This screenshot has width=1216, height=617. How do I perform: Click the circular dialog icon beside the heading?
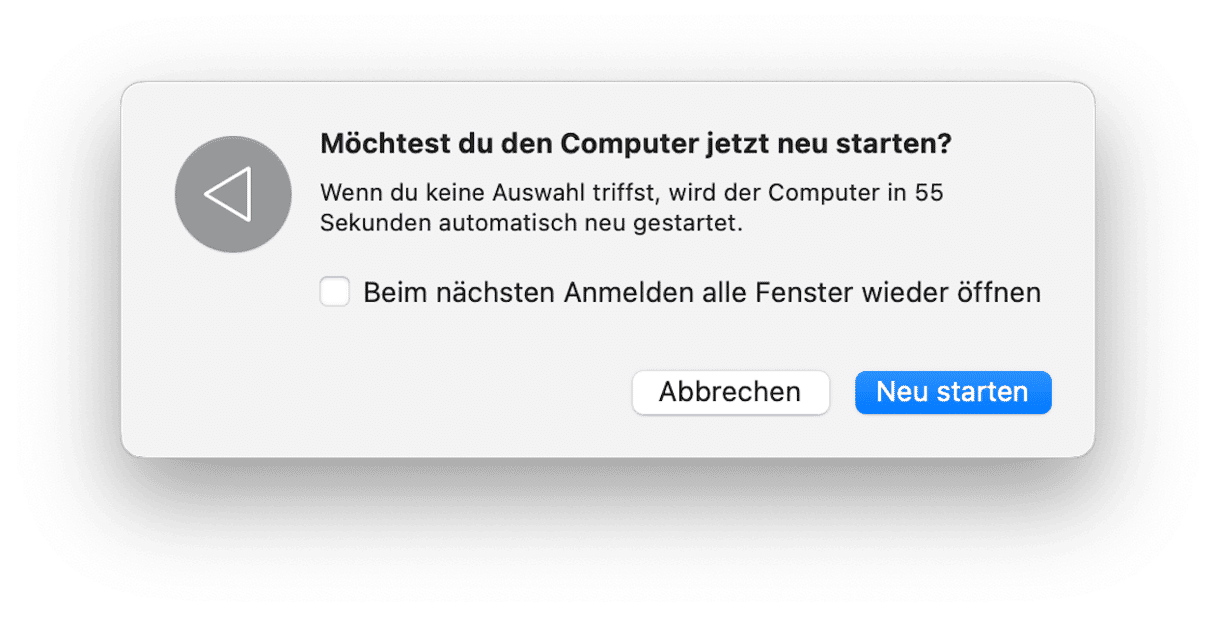click(x=232, y=194)
